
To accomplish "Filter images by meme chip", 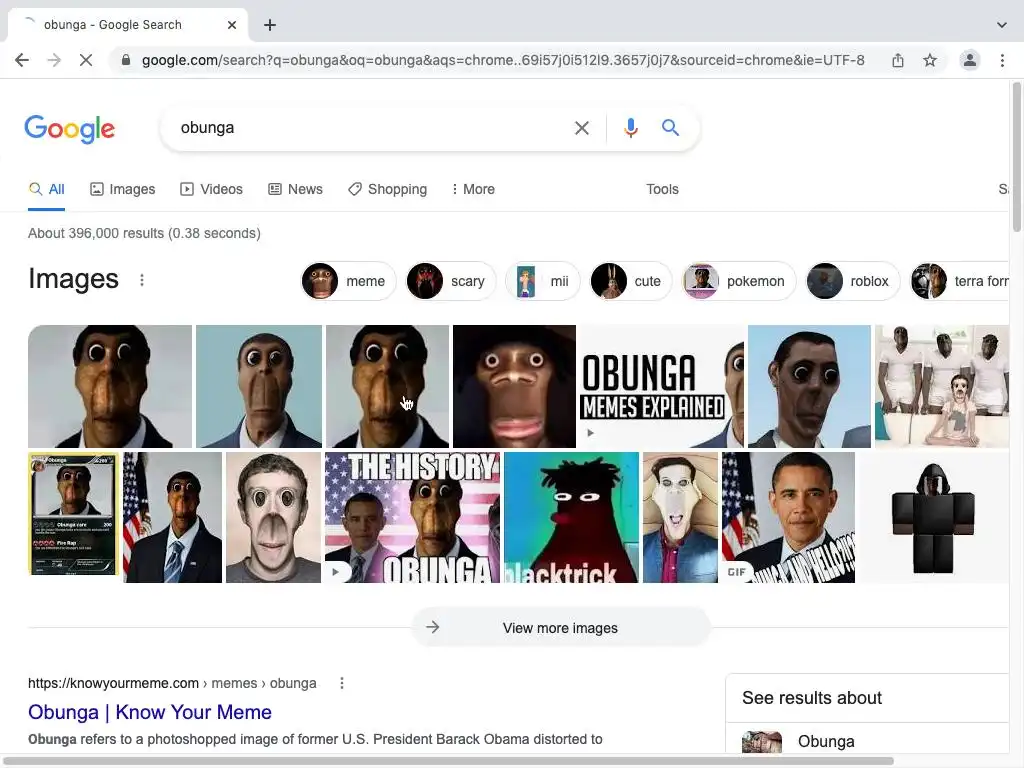I will point(348,281).
